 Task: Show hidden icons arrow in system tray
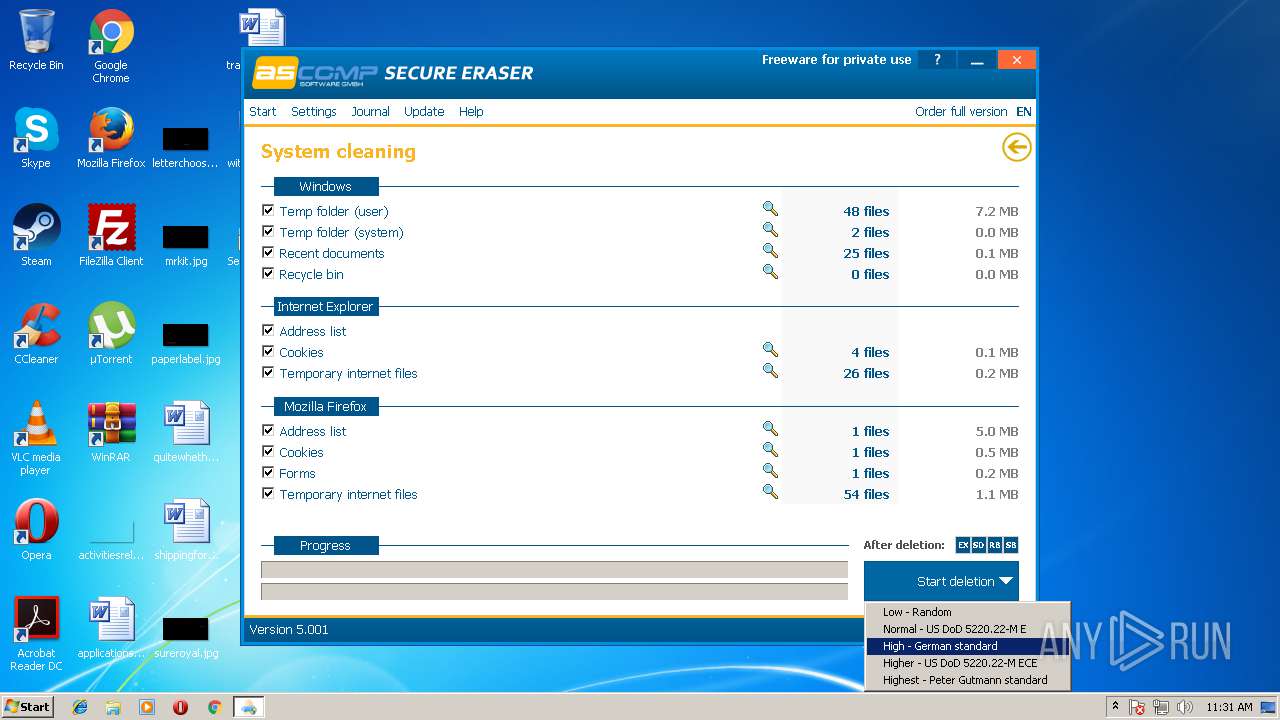coord(1115,707)
